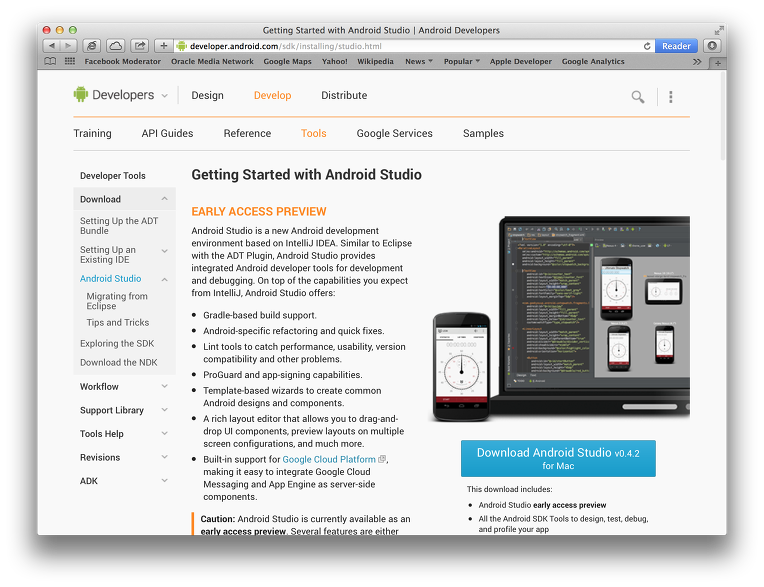Open the Apple Developer bookmark
Image resolution: width=764 pixels, height=587 pixels.
520,61
